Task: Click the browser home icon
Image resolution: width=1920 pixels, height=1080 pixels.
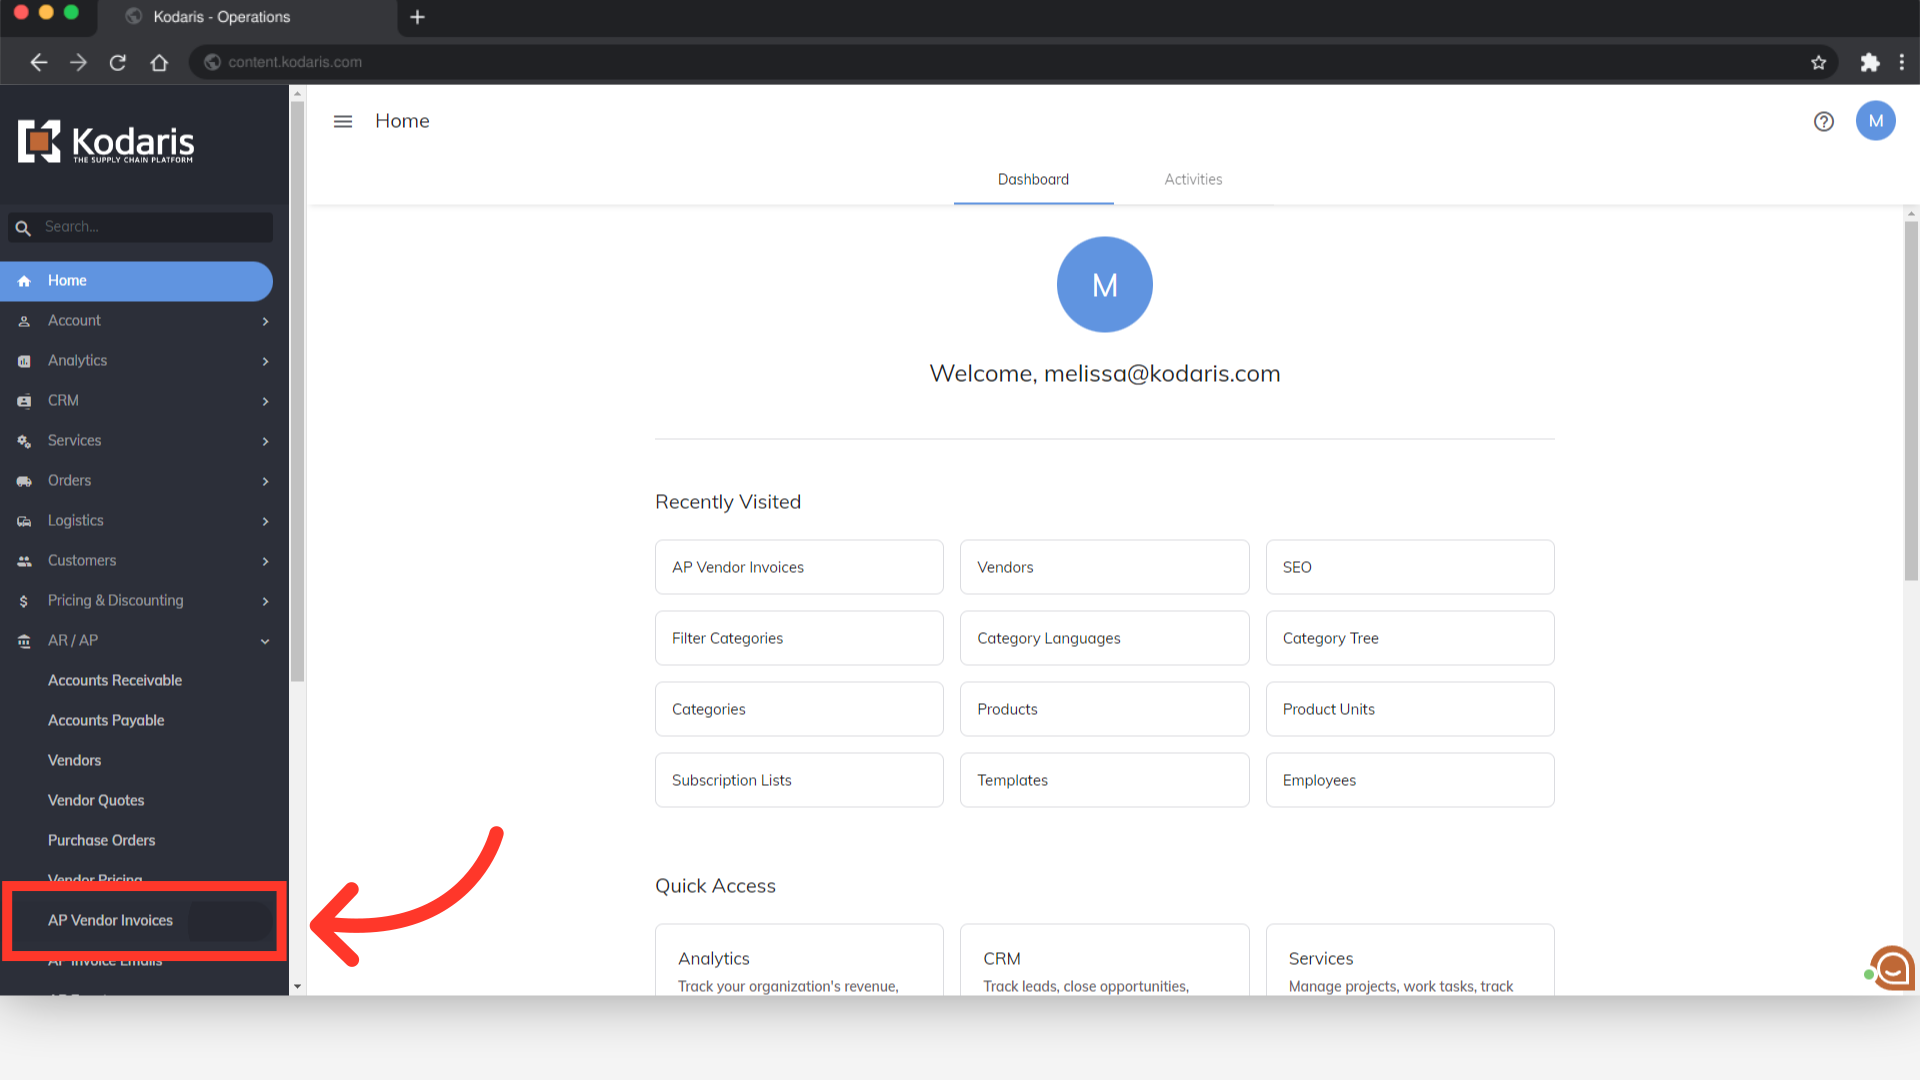Action: (159, 62)
